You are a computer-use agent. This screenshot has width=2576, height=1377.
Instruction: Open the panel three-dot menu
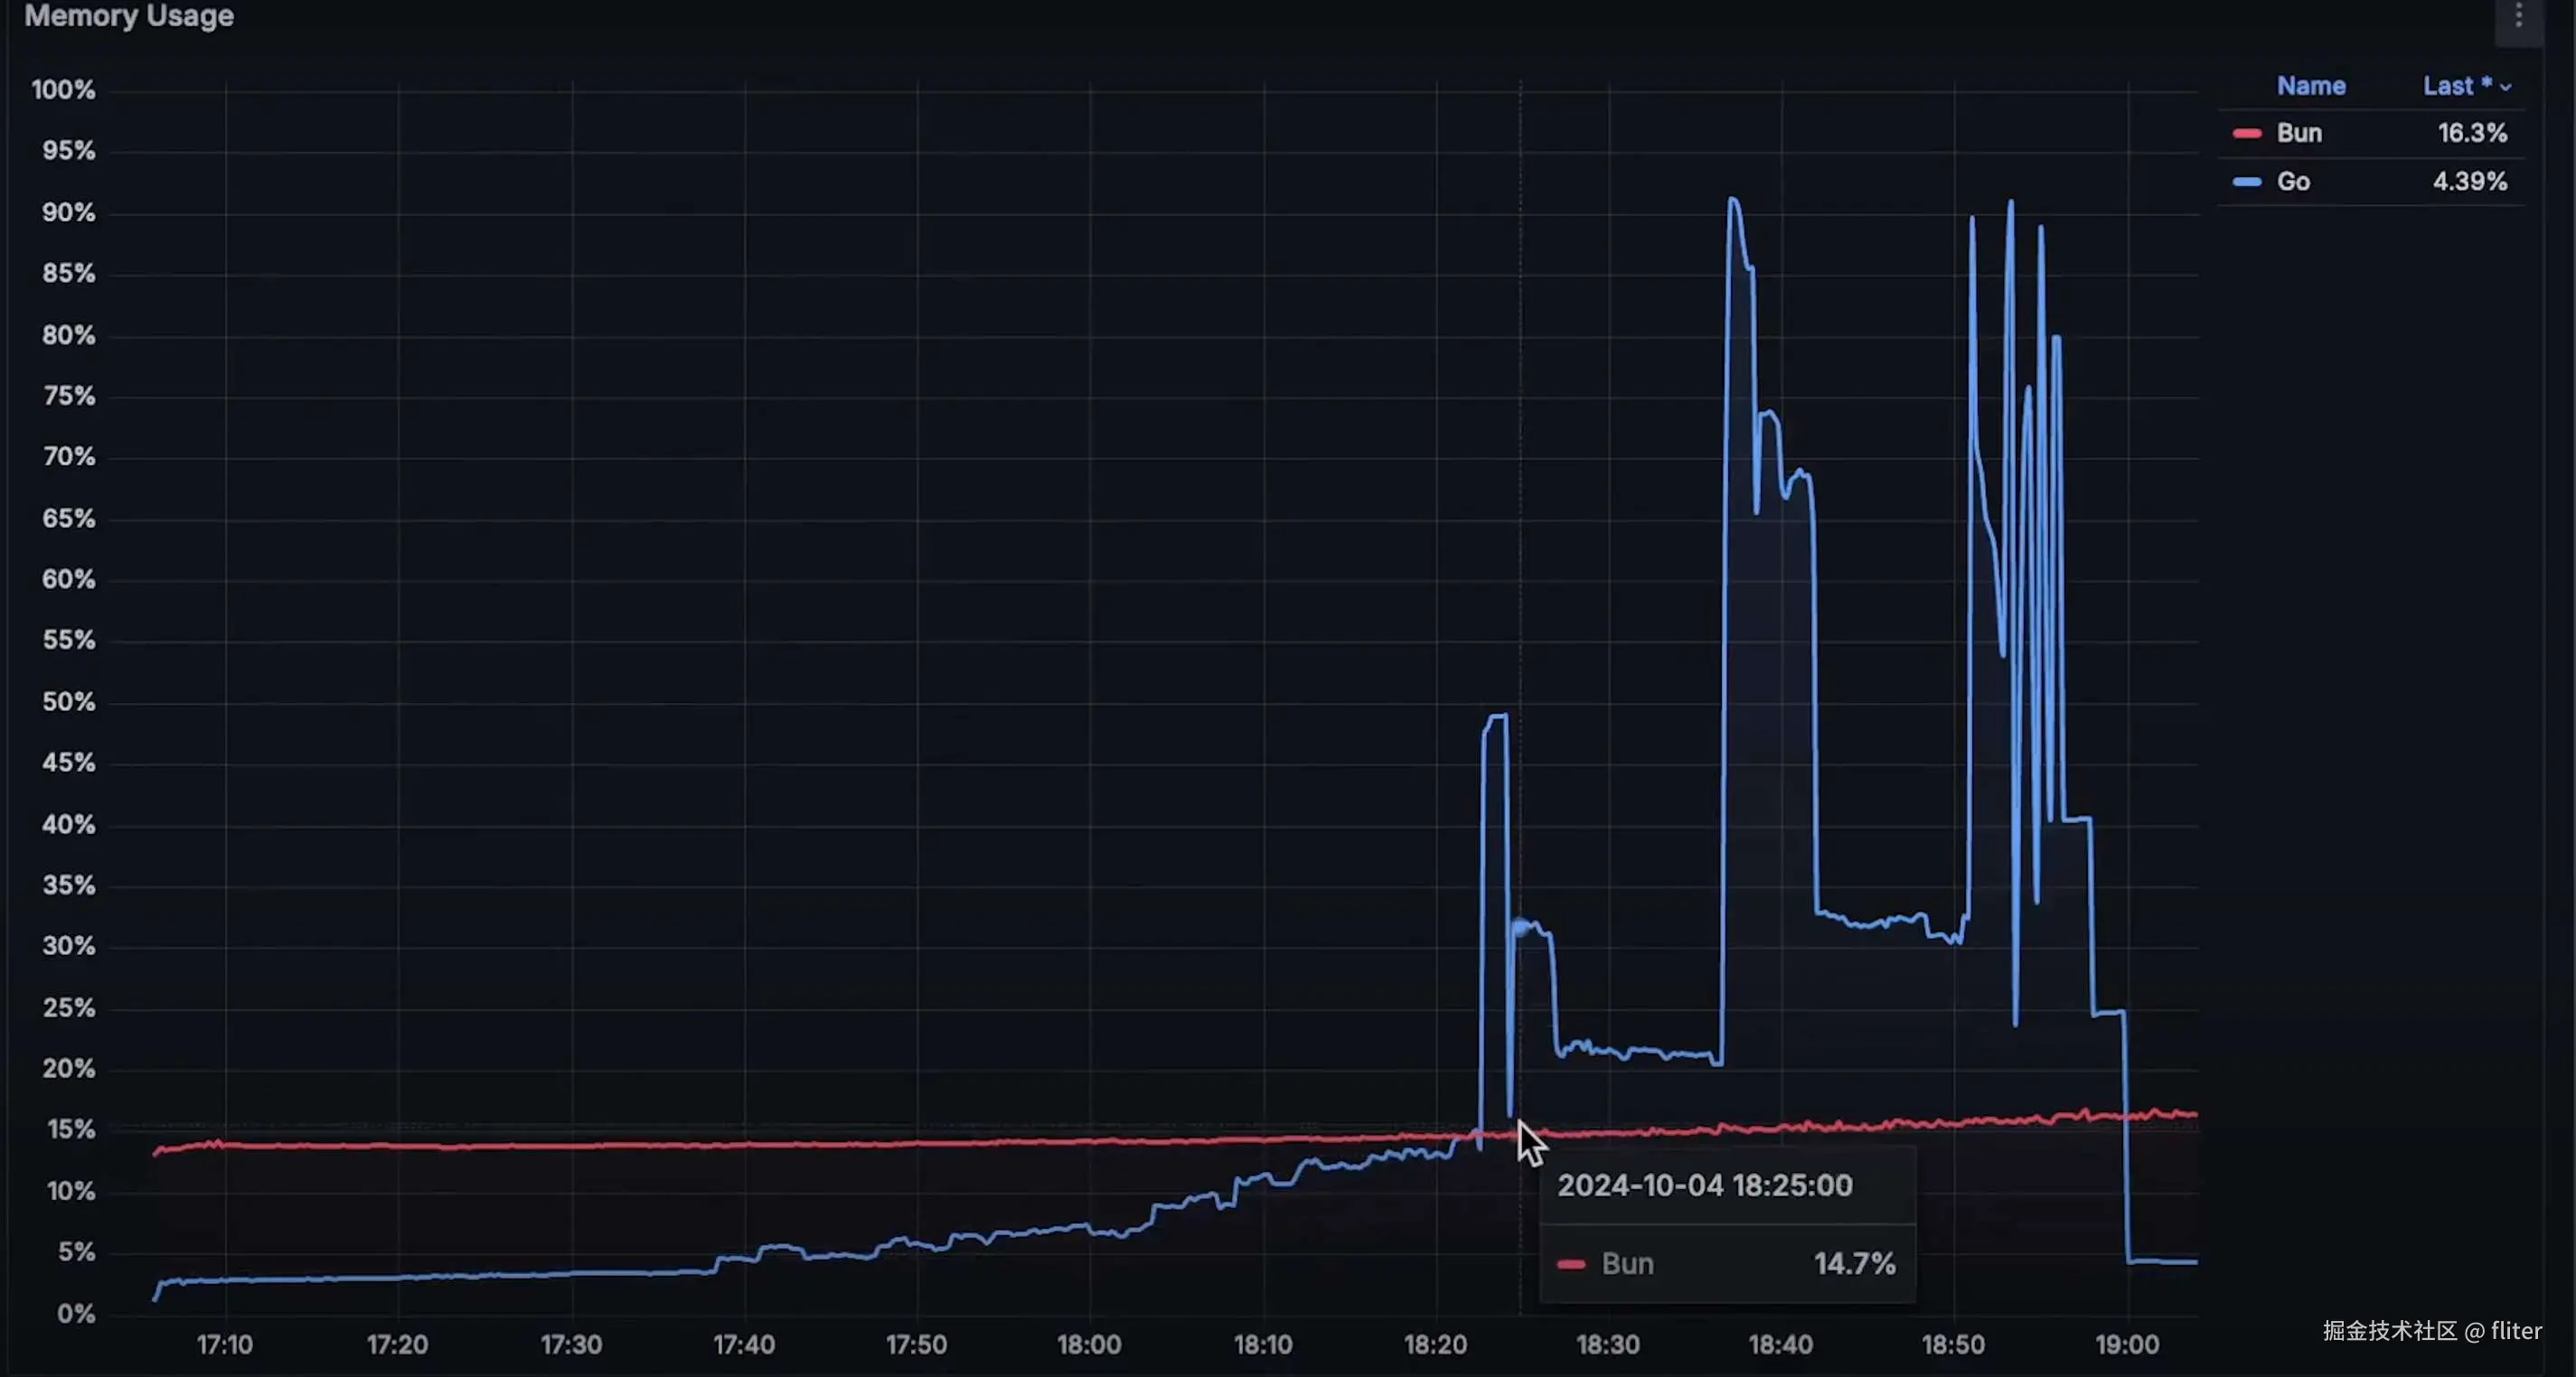pos(2518,17)
